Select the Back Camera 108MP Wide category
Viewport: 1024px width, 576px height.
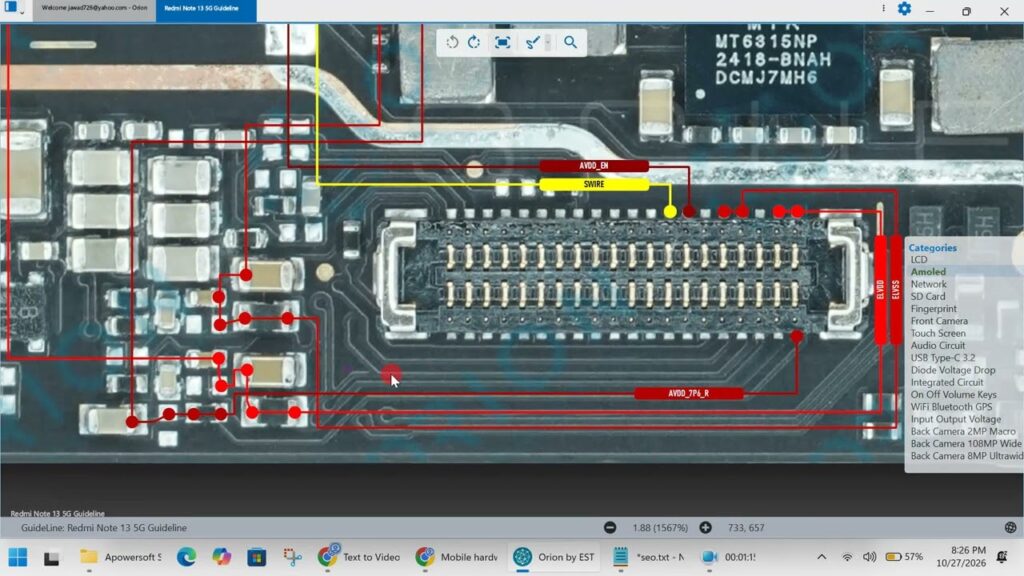click(x=966, y=444)
